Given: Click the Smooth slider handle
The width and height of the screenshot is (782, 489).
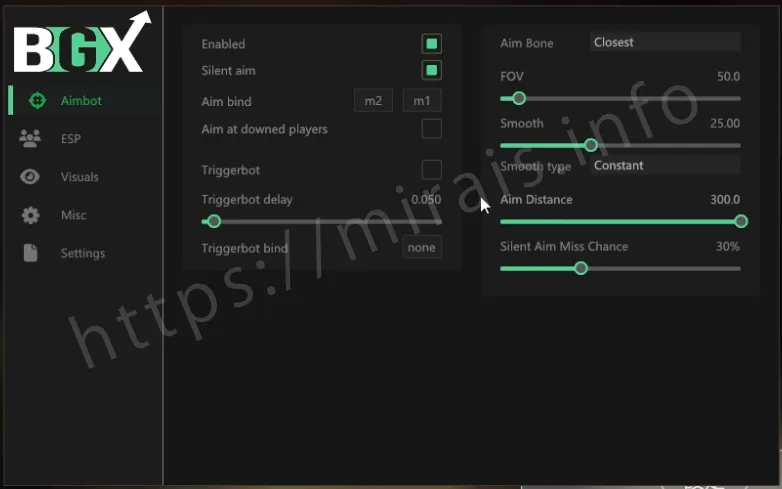Looking at the screenshot, I should pos(591,145).
